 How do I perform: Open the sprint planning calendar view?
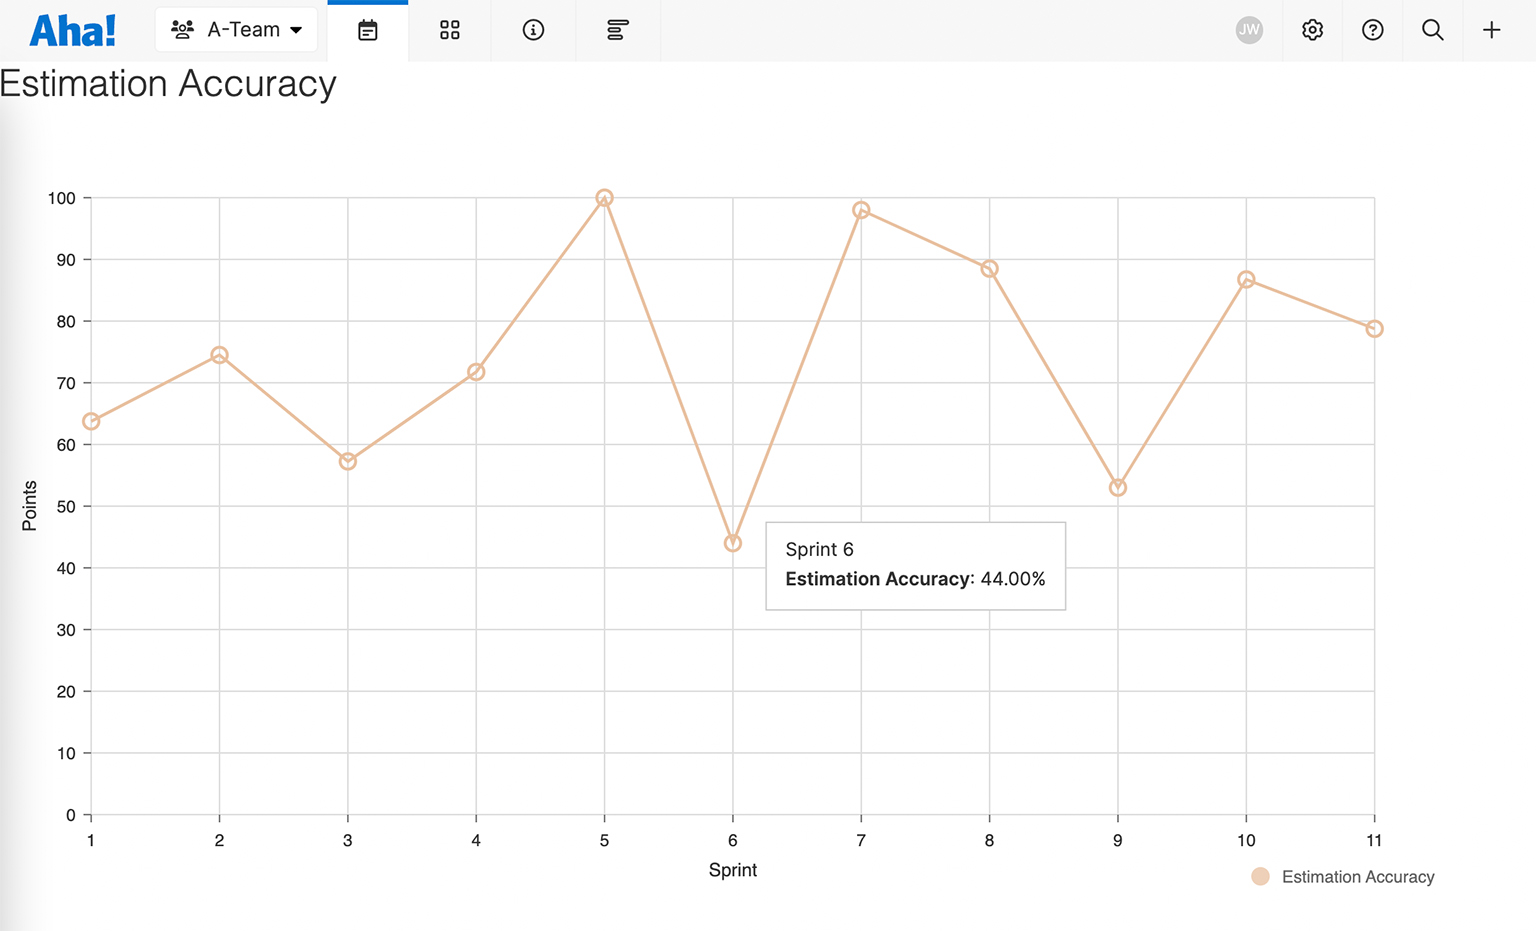367,30
